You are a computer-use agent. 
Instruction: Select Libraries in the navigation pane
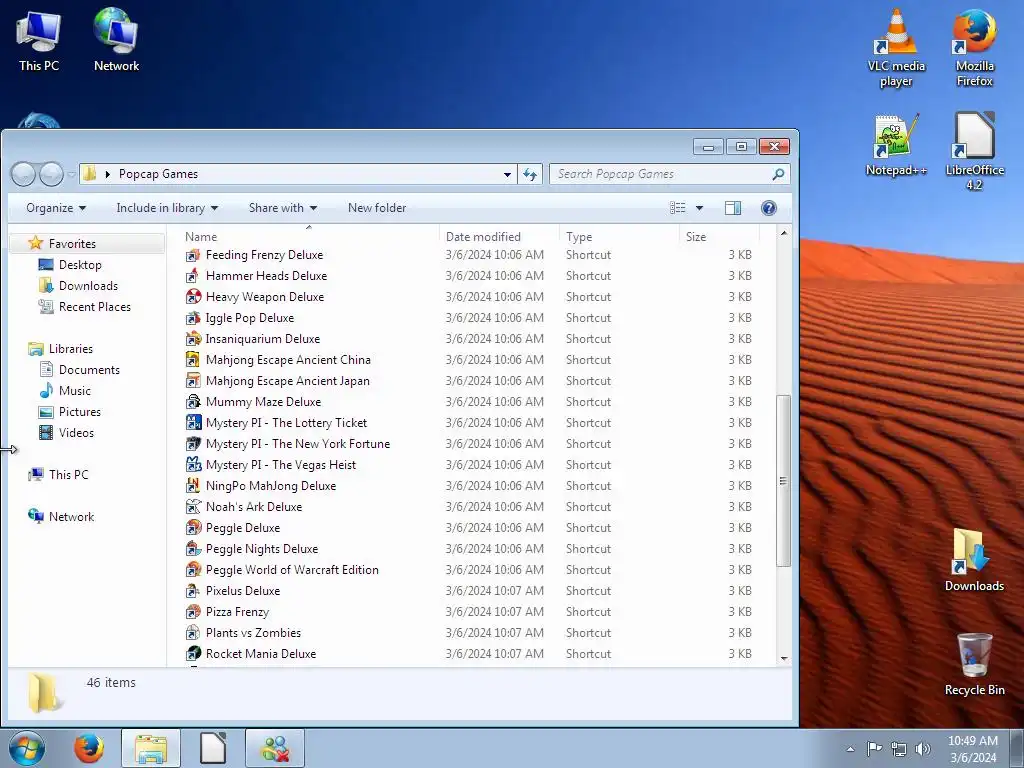point(71,349)
